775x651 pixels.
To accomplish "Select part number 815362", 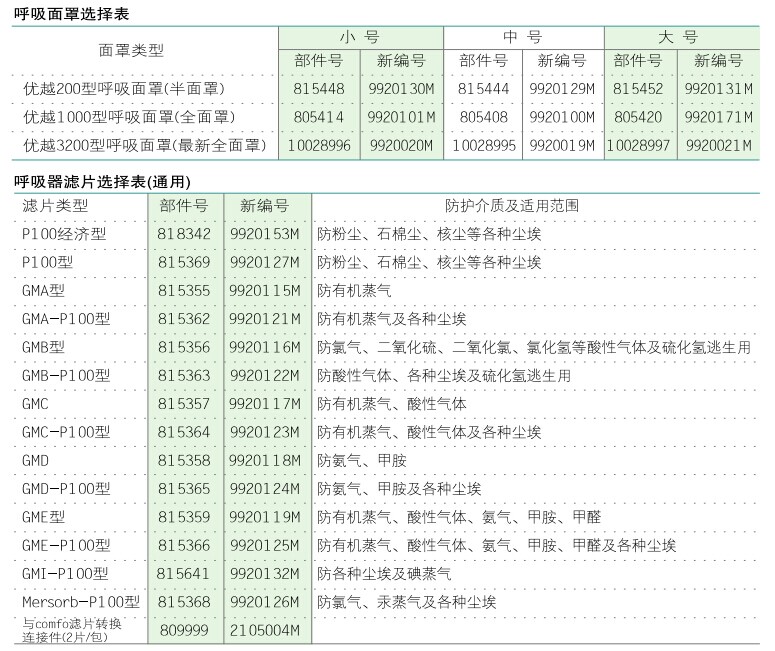I will click(184, 319).
